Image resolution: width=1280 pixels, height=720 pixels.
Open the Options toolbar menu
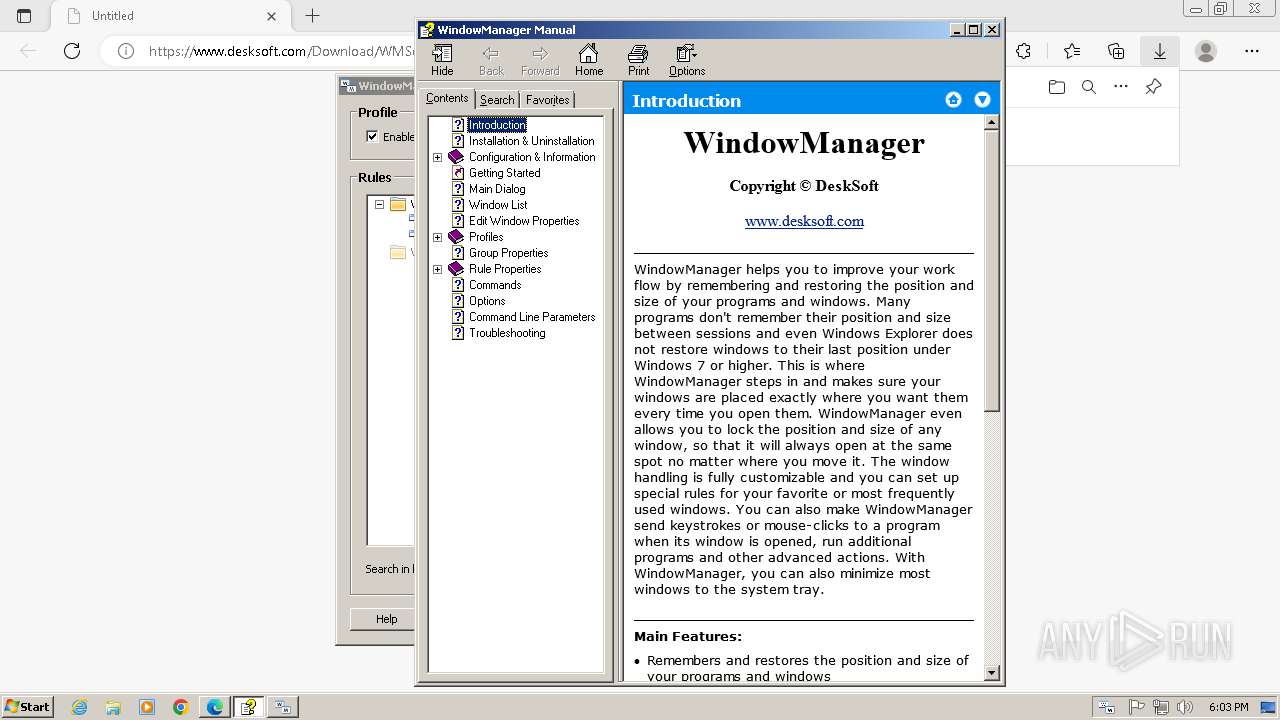[x=687, y=60]
